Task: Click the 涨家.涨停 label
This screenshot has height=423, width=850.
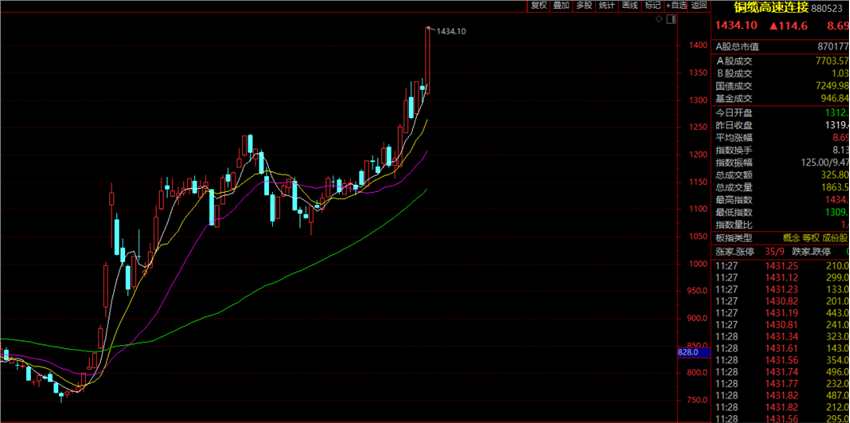Action: tap(735, 252)
